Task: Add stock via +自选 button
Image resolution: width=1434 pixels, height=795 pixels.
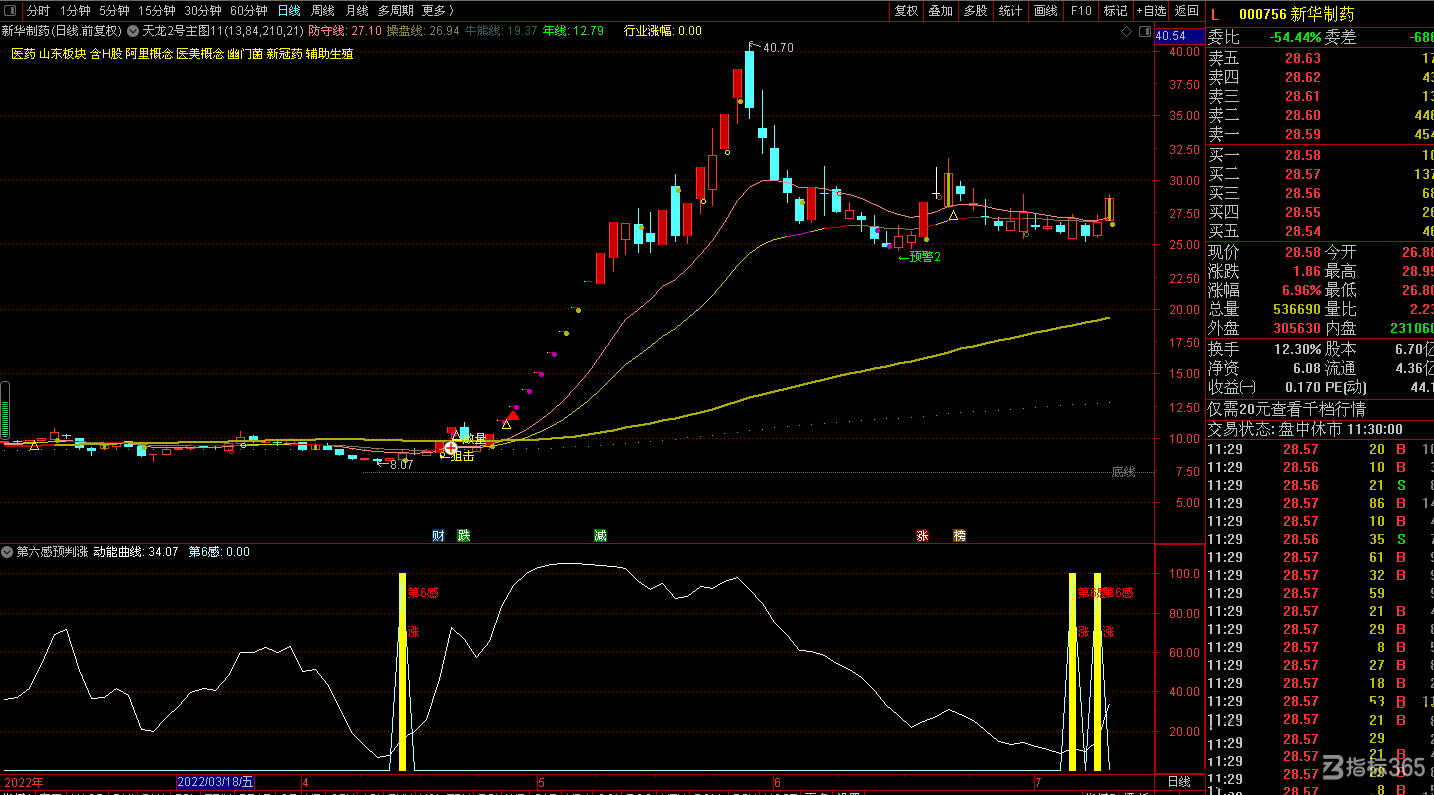Action: tap(1151, 11)
